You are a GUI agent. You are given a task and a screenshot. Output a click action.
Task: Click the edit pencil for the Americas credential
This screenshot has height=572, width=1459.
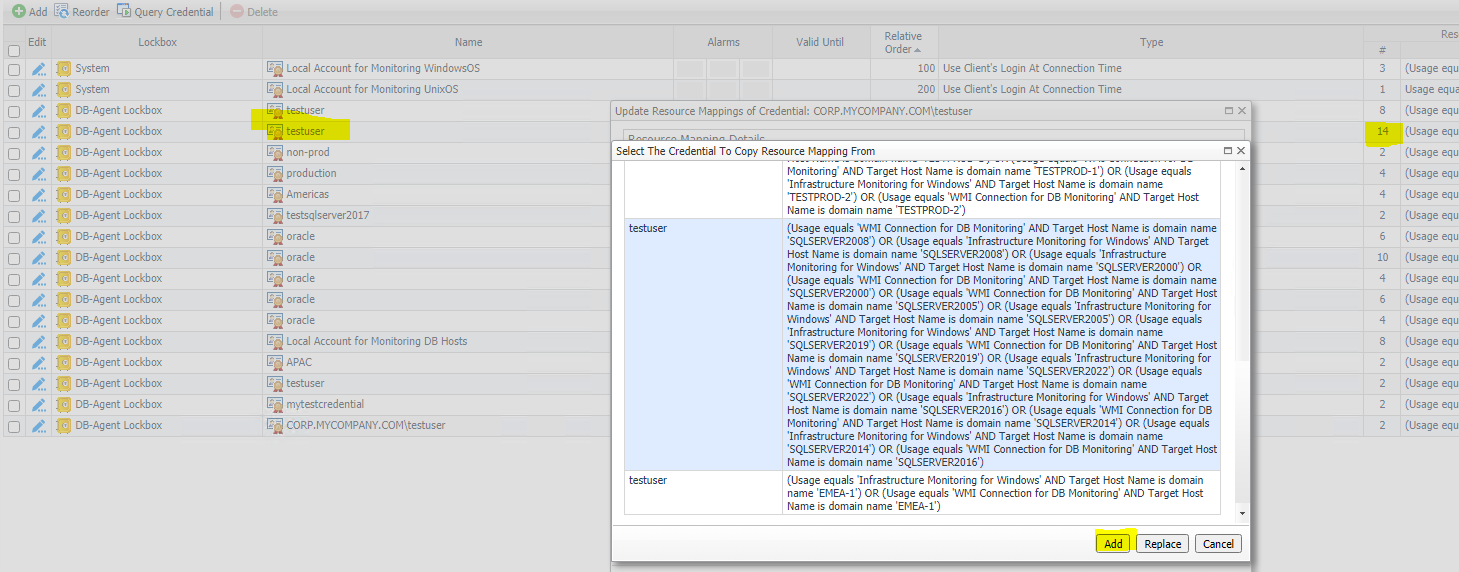click(39, 195)
